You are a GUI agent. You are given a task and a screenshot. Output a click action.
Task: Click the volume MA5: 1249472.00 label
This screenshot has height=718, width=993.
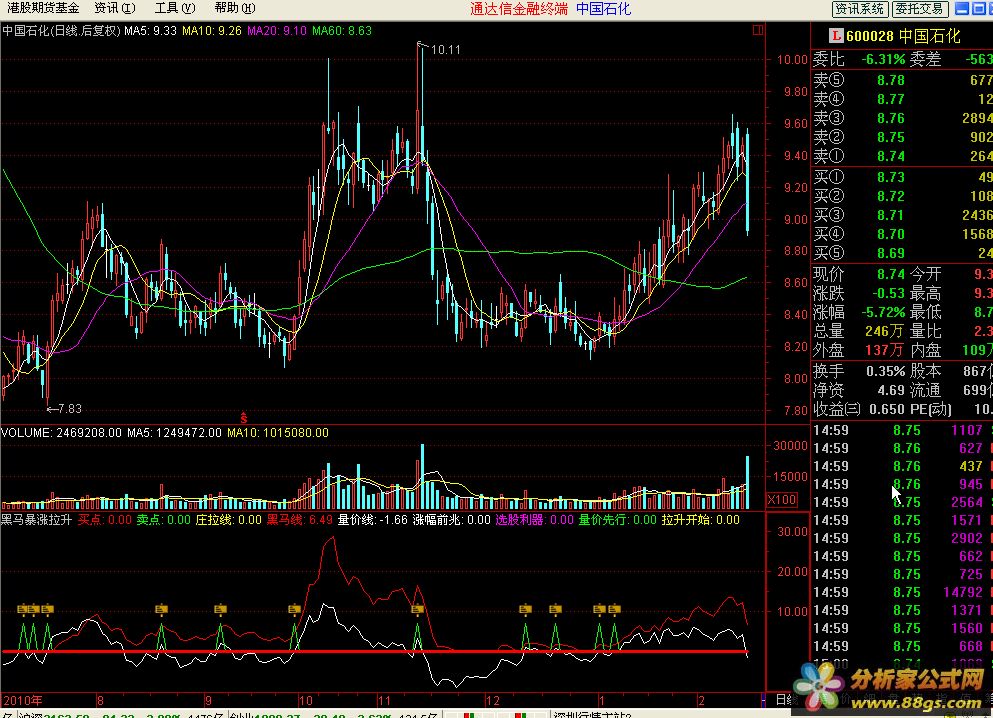click(x=174, y=433)
